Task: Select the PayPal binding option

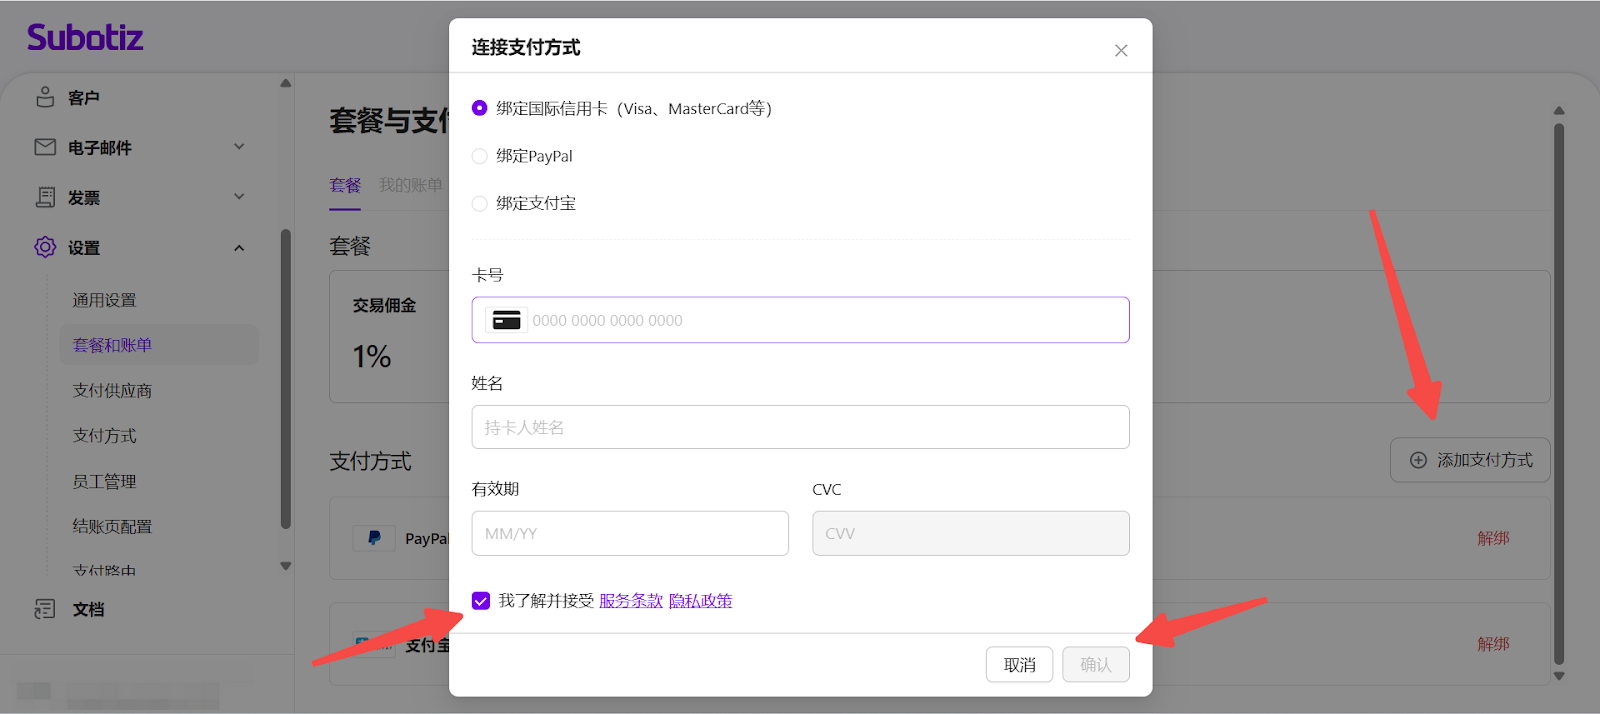Action: (x=480, y=156)
